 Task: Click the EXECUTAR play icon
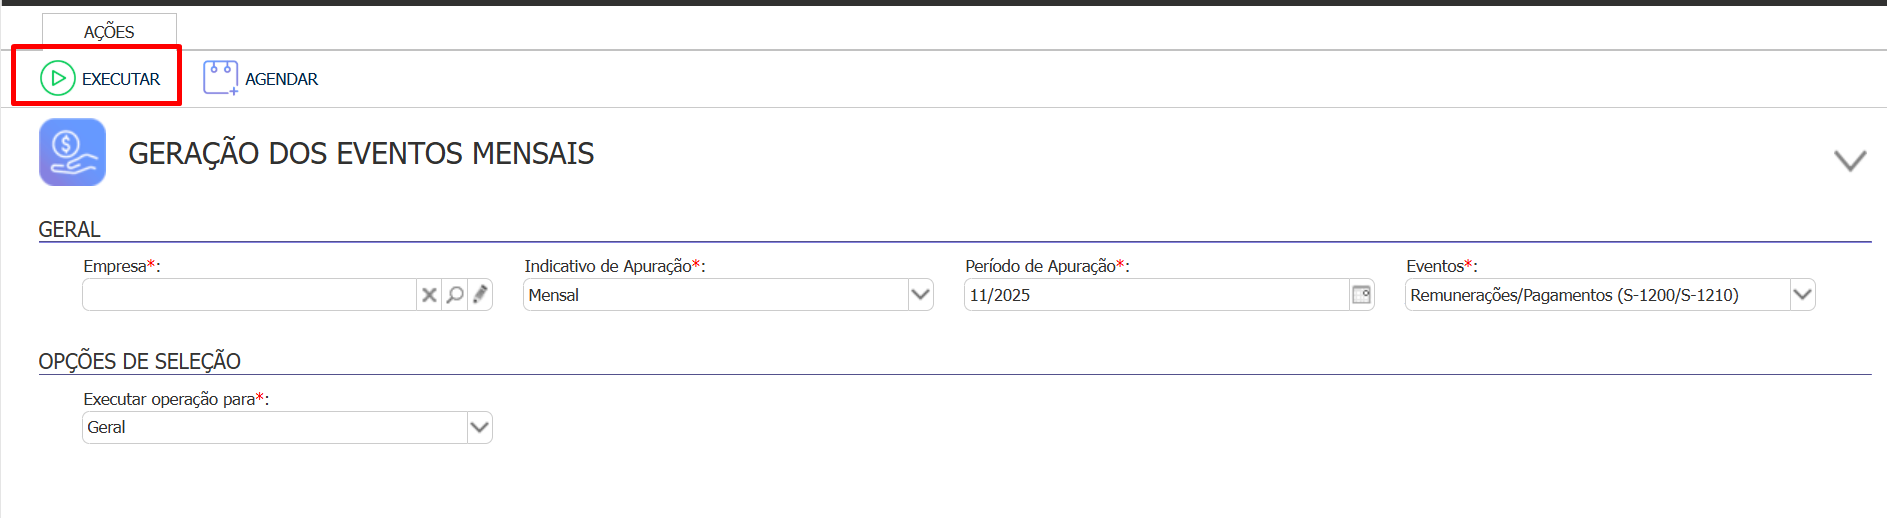58,78
